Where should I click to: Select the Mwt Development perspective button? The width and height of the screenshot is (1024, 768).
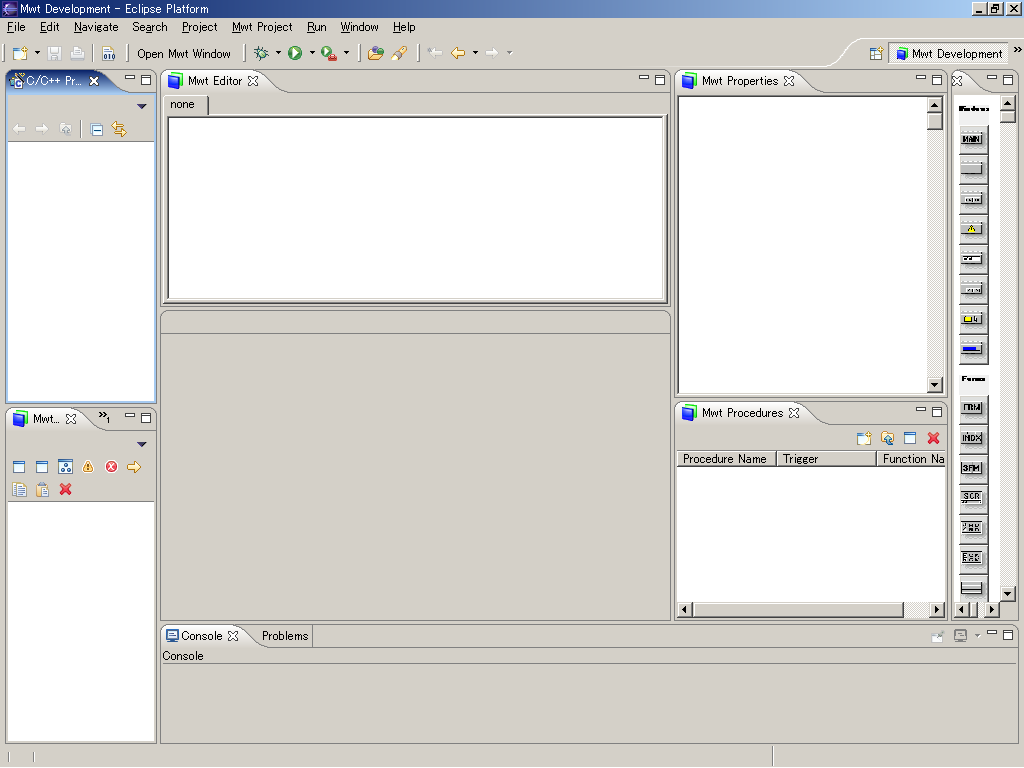click(948, 54)
